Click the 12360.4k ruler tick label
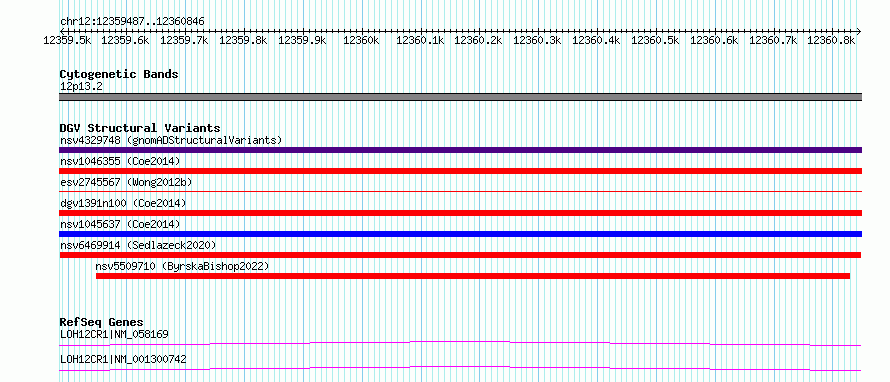This screenshot has height=382, width=890. (x=596, y=40)
